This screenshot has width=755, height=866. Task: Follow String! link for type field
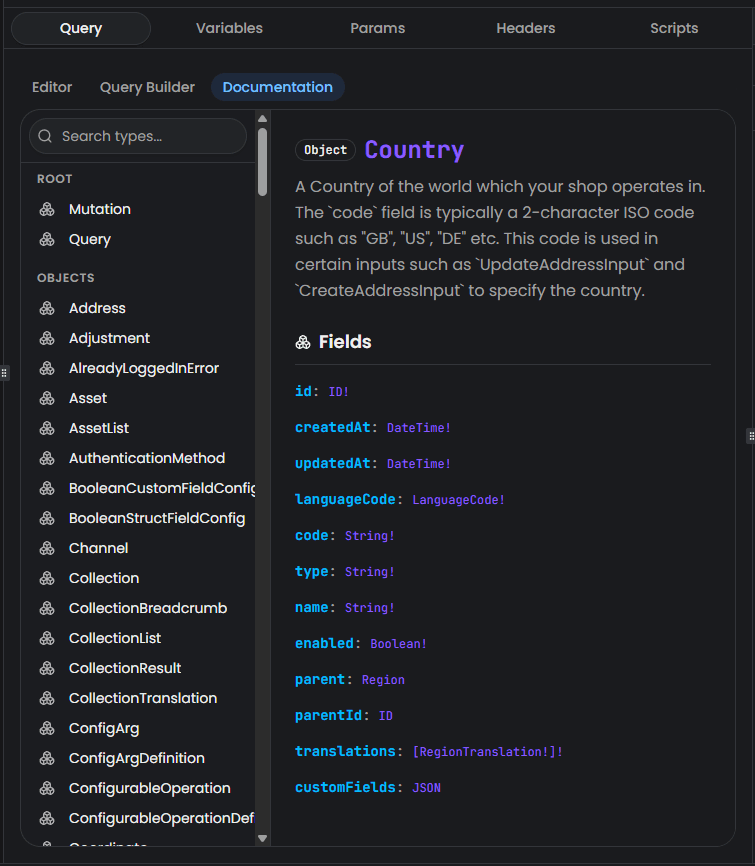click(369, 572)
